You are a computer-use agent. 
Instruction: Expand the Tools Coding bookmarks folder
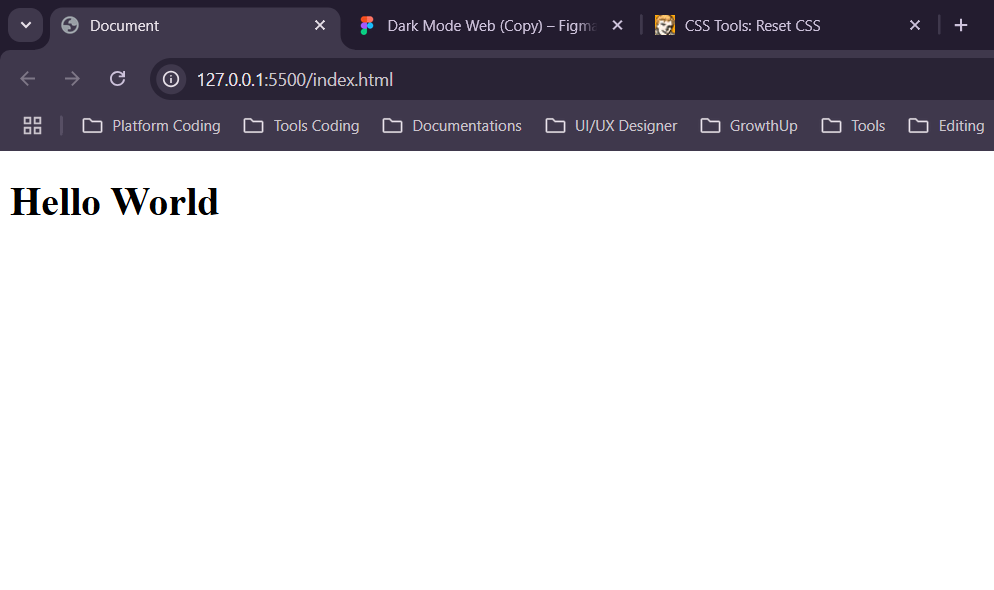[x=302, y=125]
